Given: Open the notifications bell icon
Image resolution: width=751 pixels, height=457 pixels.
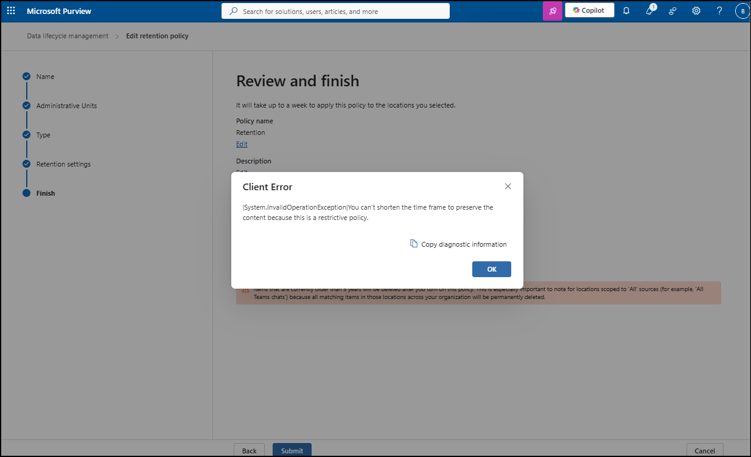Looking at the screenshot, I should coord(626,11).
